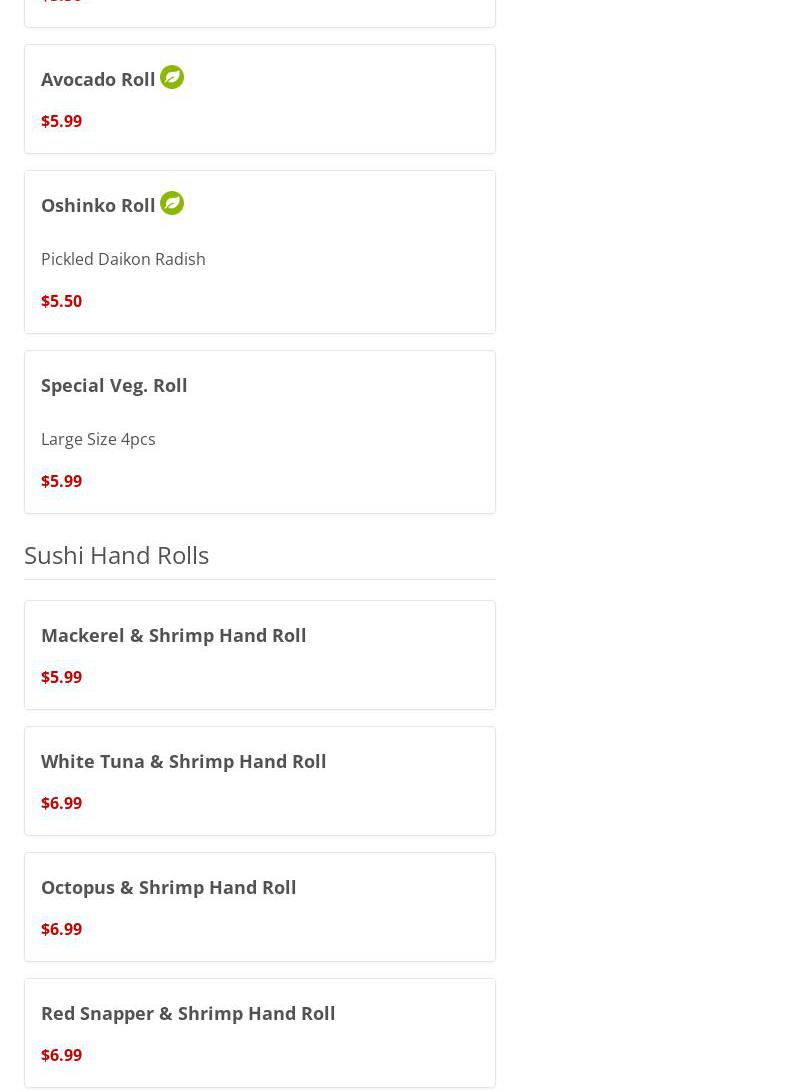The width and height of the screenshot is (785, 1092).
Task: Click the $5.50 price for Oshinko Roll
Action: tap(61, 301)
